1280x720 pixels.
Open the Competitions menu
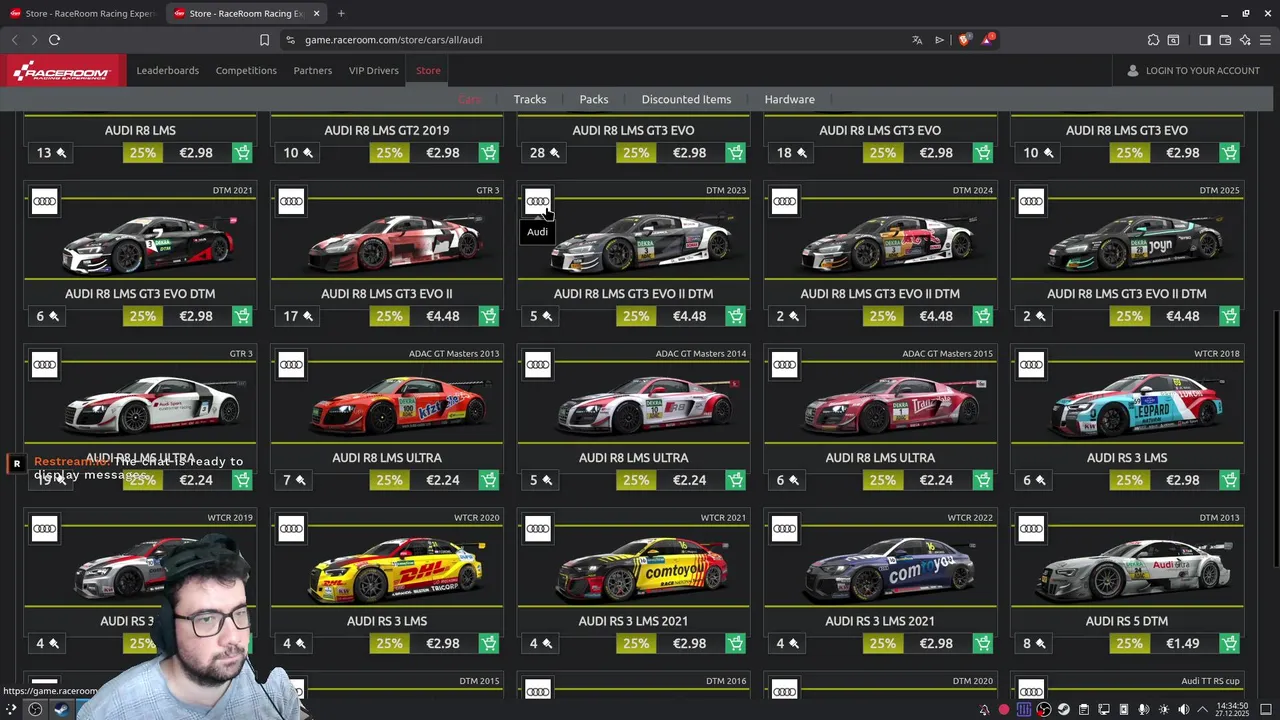pos(246,71)
